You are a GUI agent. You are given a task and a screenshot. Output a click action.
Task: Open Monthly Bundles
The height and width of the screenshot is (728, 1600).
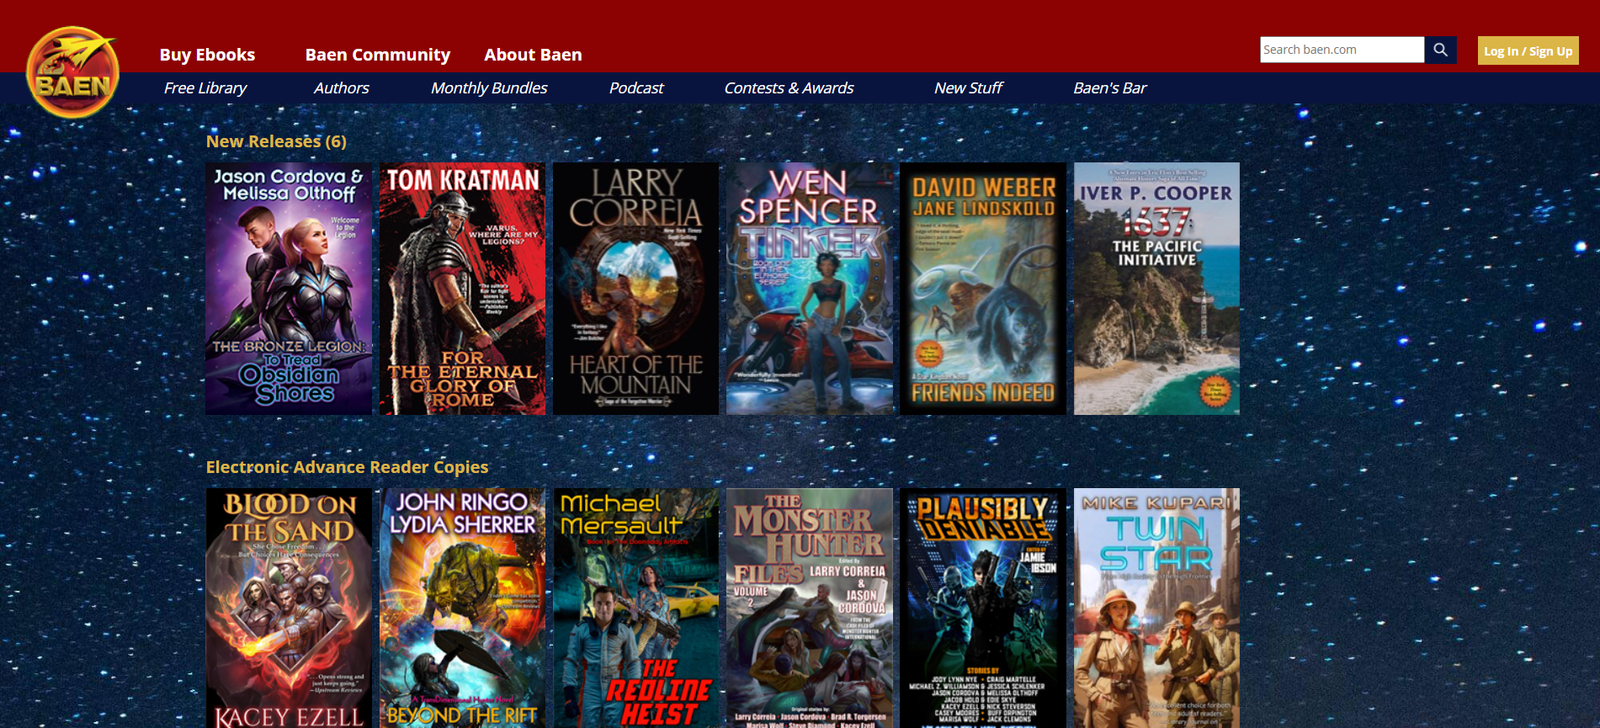(489, 88)
